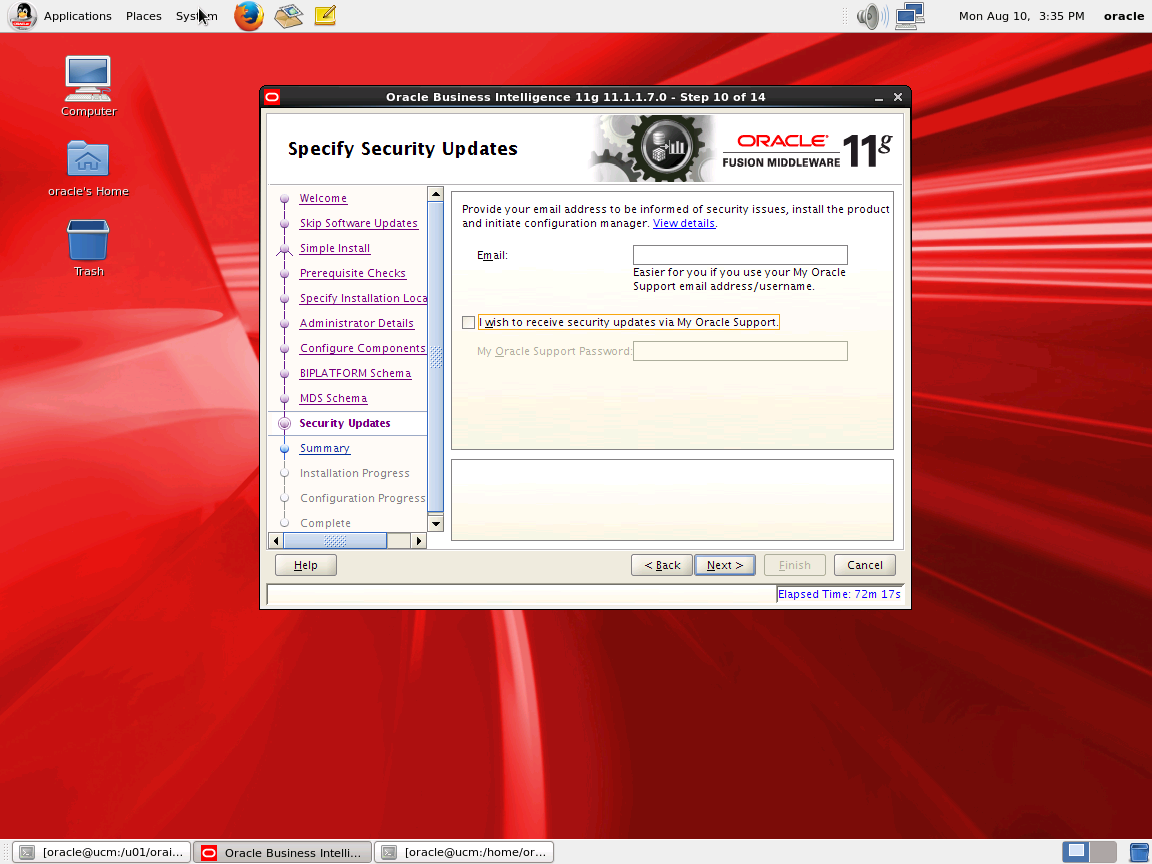The height and width of the screenshot is (864, 1152).
Task: Go to the MDS Schema step
Action: (334, 398)
